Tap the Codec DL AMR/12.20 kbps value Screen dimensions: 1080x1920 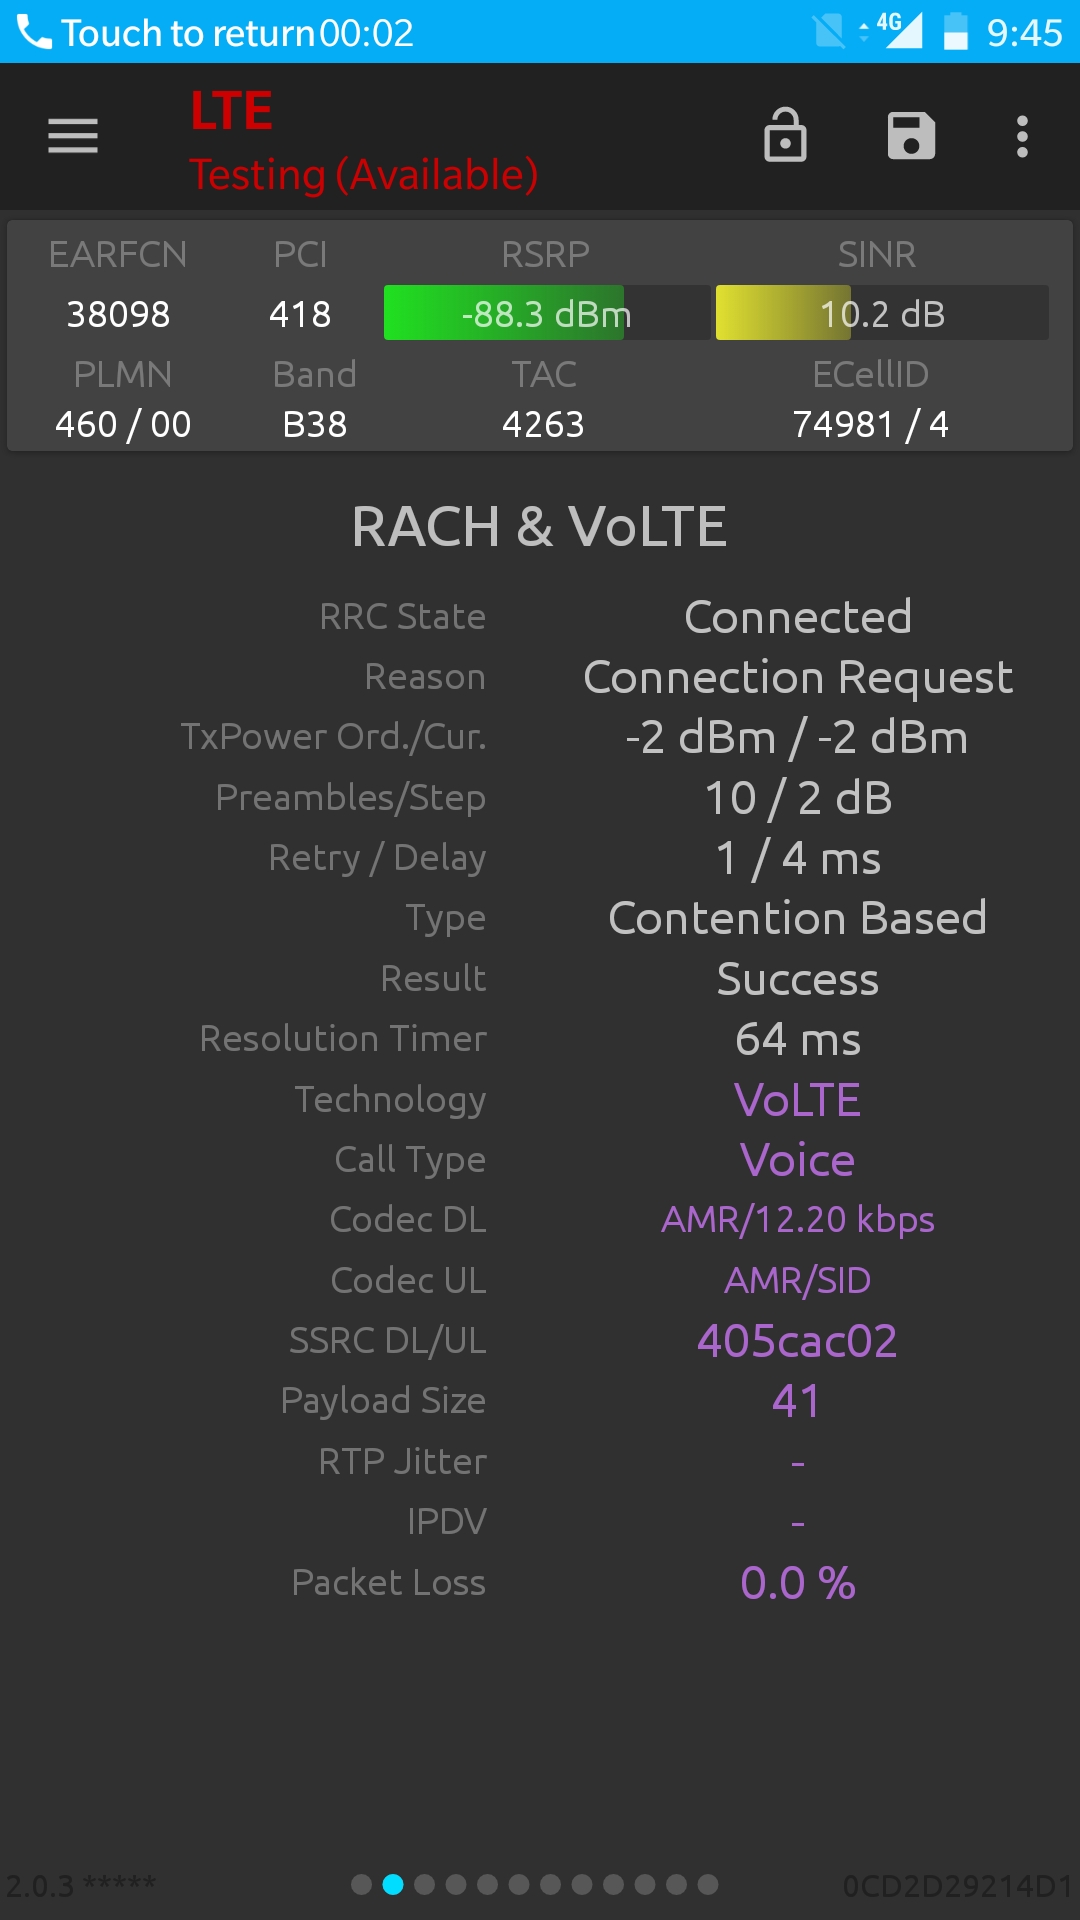click(x=797, y=1220)
